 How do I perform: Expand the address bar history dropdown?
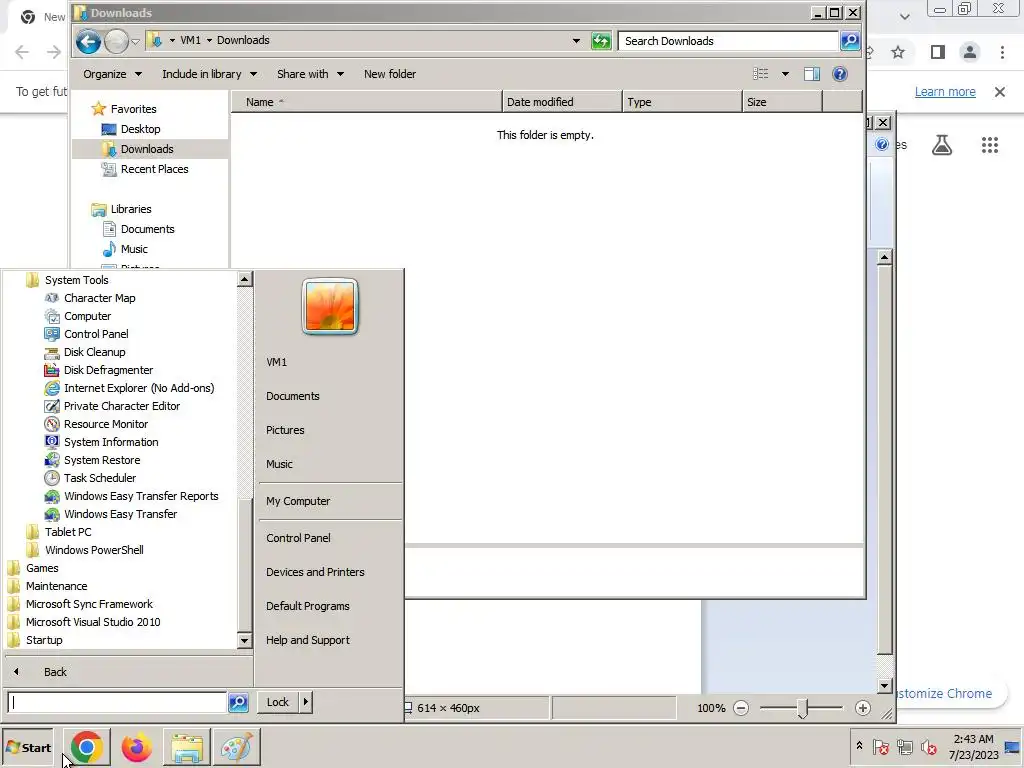tap(576, 40)
